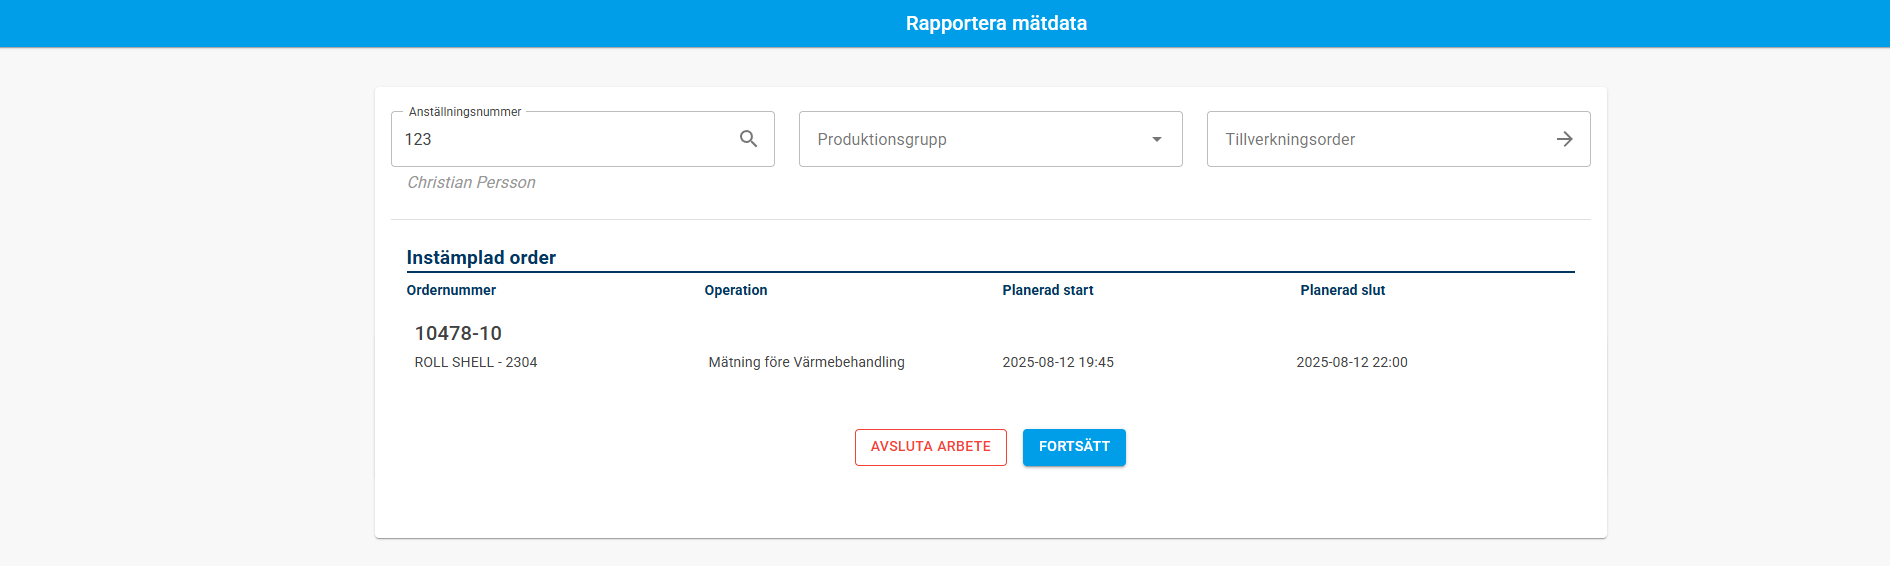Expand the Produktionsgrupp dropdown arrow
1890x566 pixels.
click(x=1156, y=139)
